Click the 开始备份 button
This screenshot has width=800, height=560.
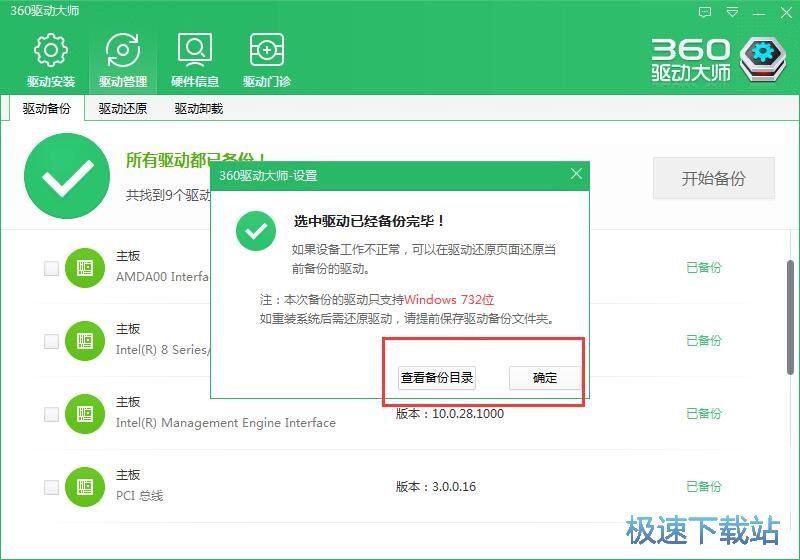(x=713, y=178)
